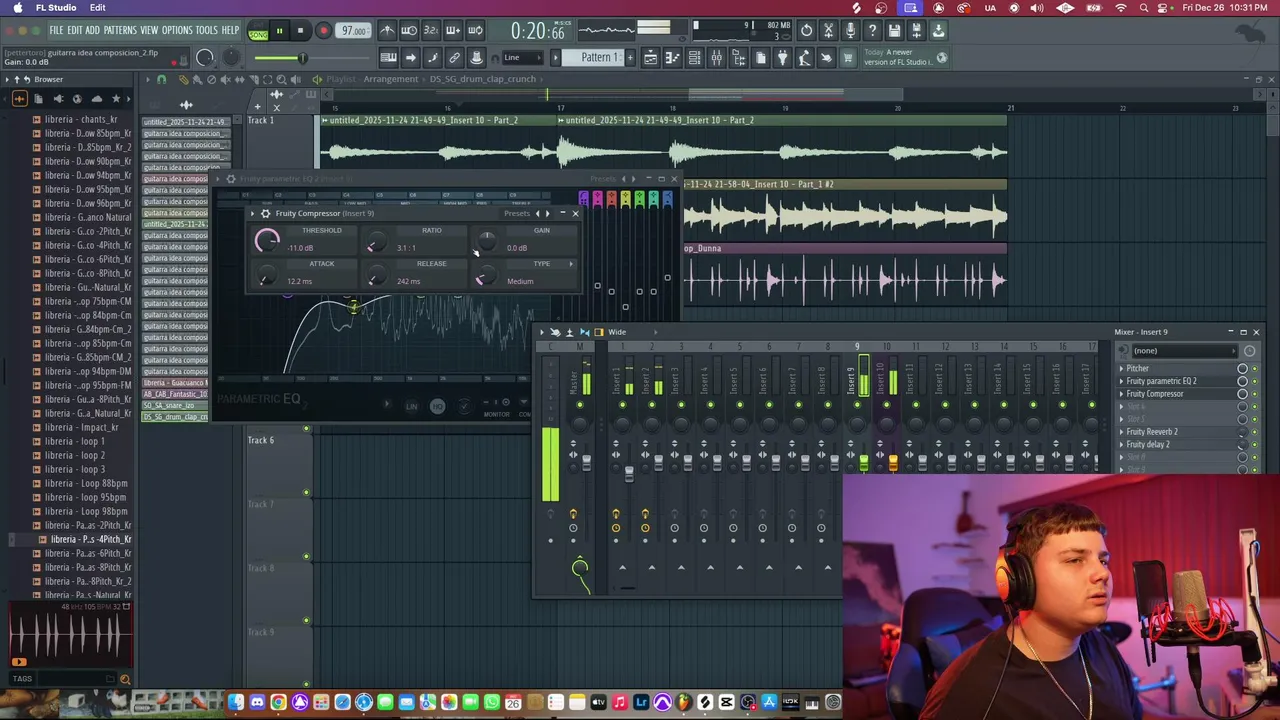Enable loop recording icon
The height and width of the screenshot is (720, 1280).
coord(475,30)
